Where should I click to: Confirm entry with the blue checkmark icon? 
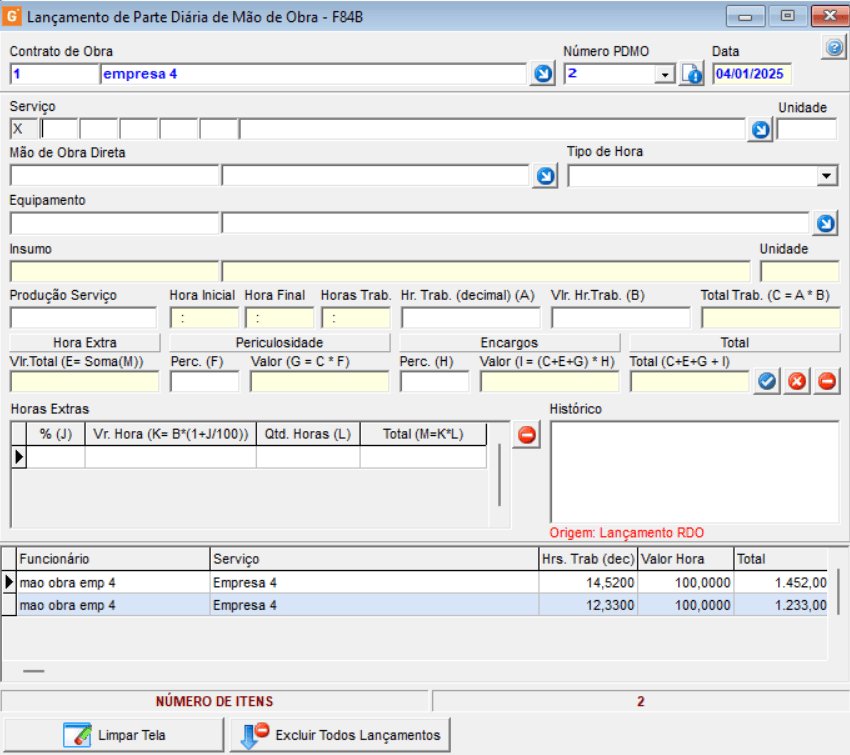click(x=767, y=381)
